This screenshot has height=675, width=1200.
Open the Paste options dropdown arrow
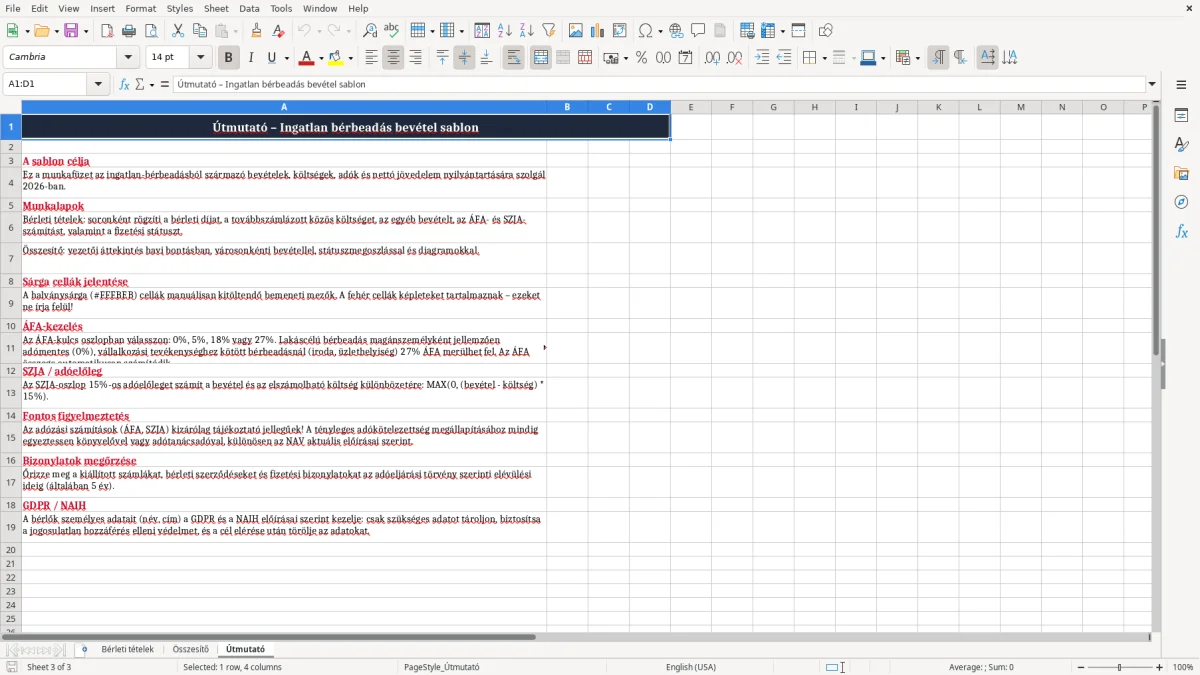pyautogui.click(x=234, y=31)
